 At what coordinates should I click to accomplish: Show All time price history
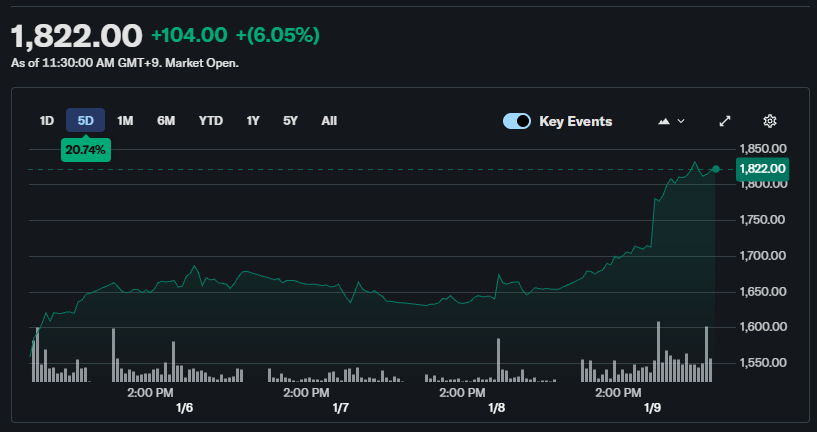coord(329,121)
